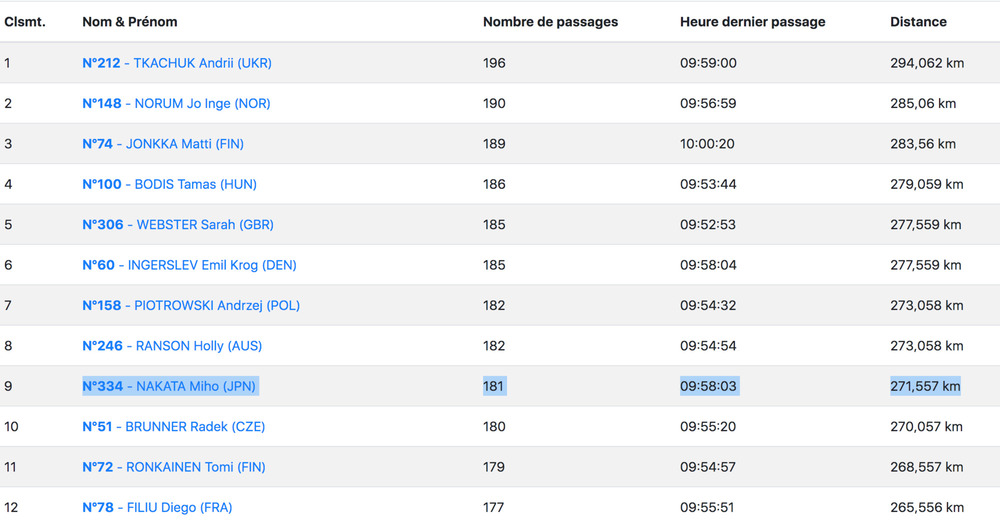Open N°158 PIOTROWSKI Andrzej link
Viewport: 1000px width, 526px height.
point(191,305)
